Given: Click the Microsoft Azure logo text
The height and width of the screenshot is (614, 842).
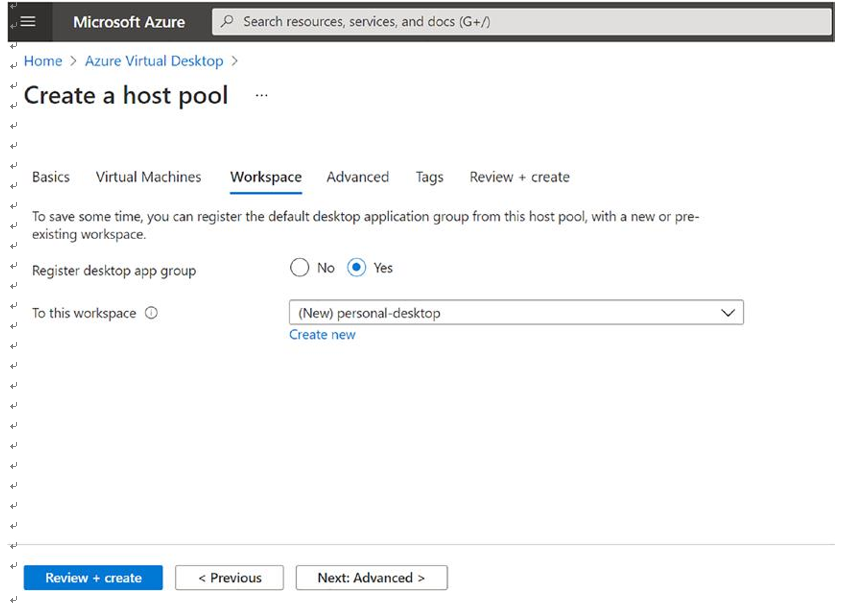Looking at the screenshot, I should point(129,22).
